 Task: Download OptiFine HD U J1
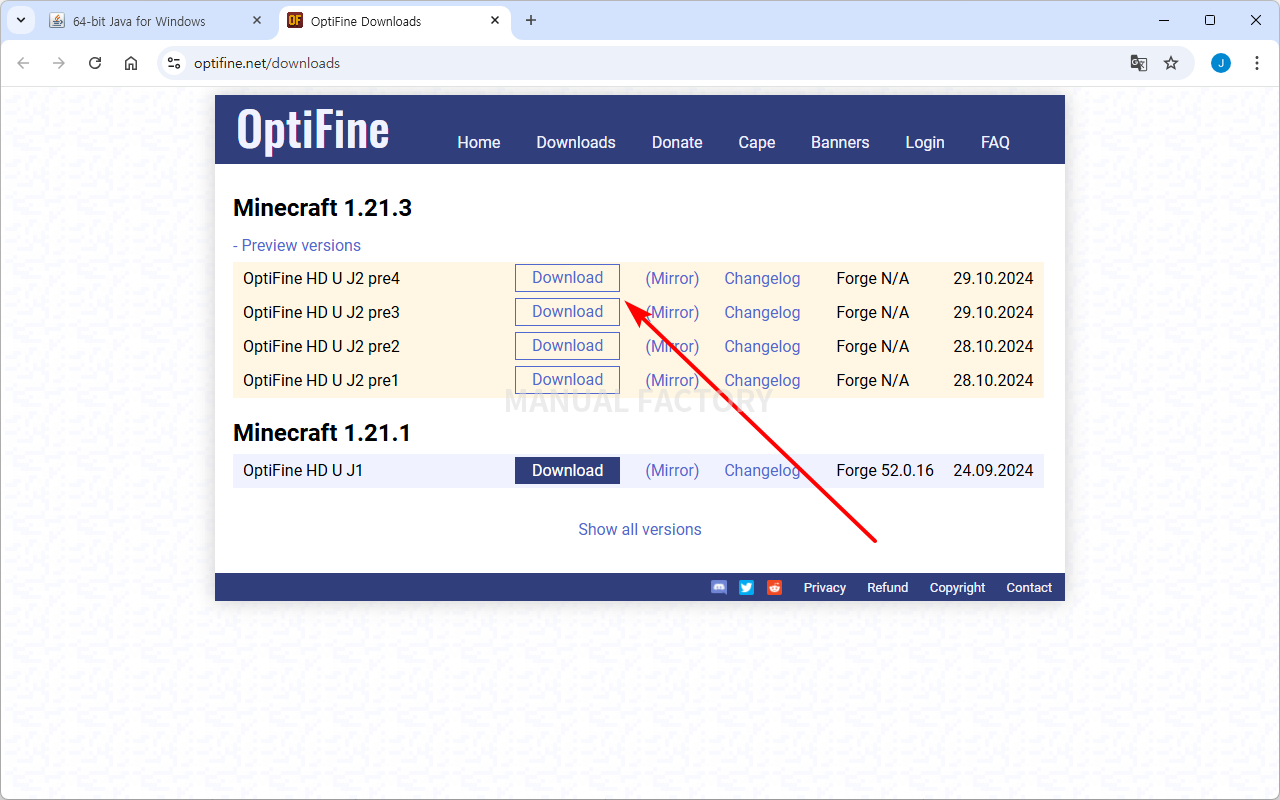click(x=567, y=470)
